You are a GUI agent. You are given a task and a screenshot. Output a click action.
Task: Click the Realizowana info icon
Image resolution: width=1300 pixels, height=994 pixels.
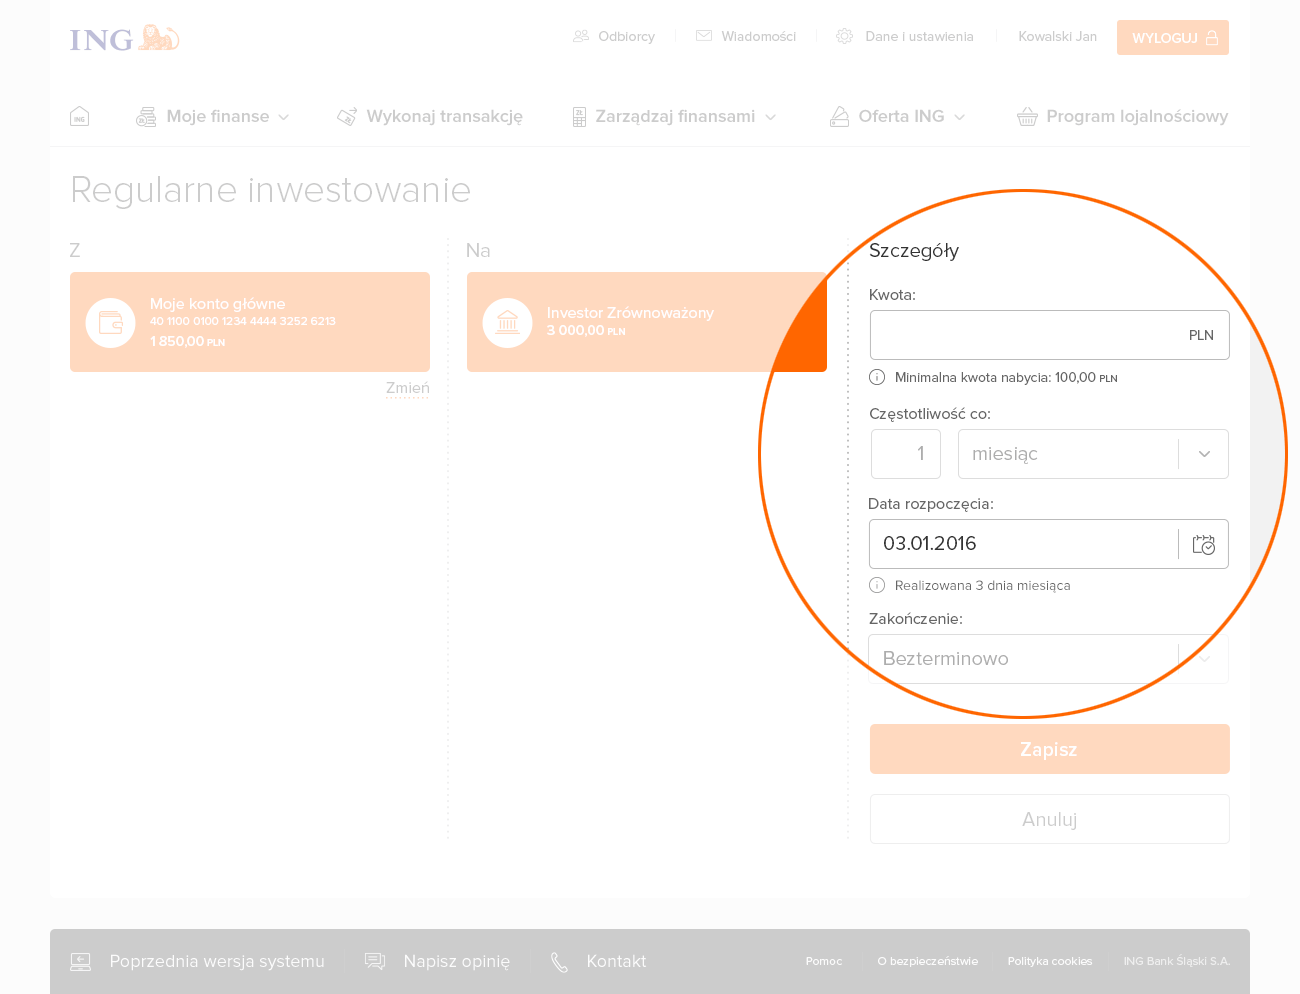(877, 585)
